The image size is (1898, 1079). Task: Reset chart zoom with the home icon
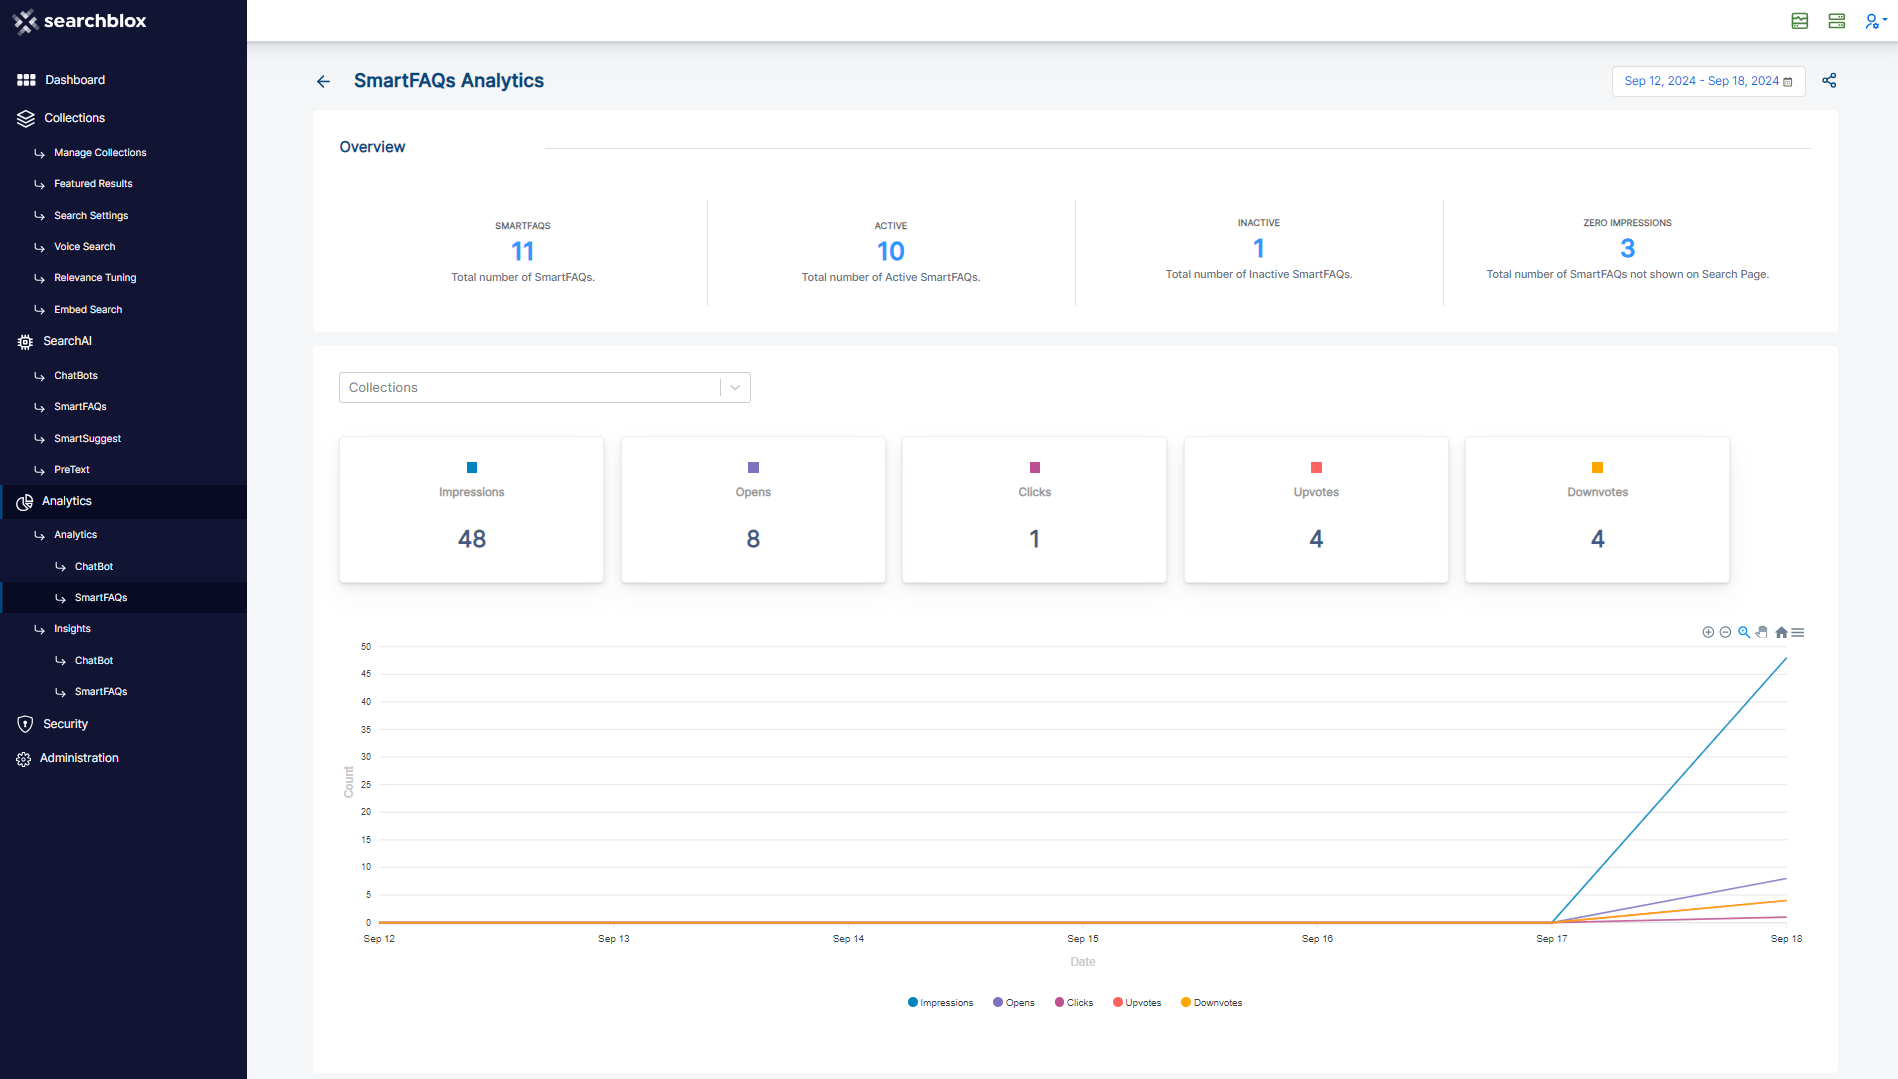(1781, 632)
